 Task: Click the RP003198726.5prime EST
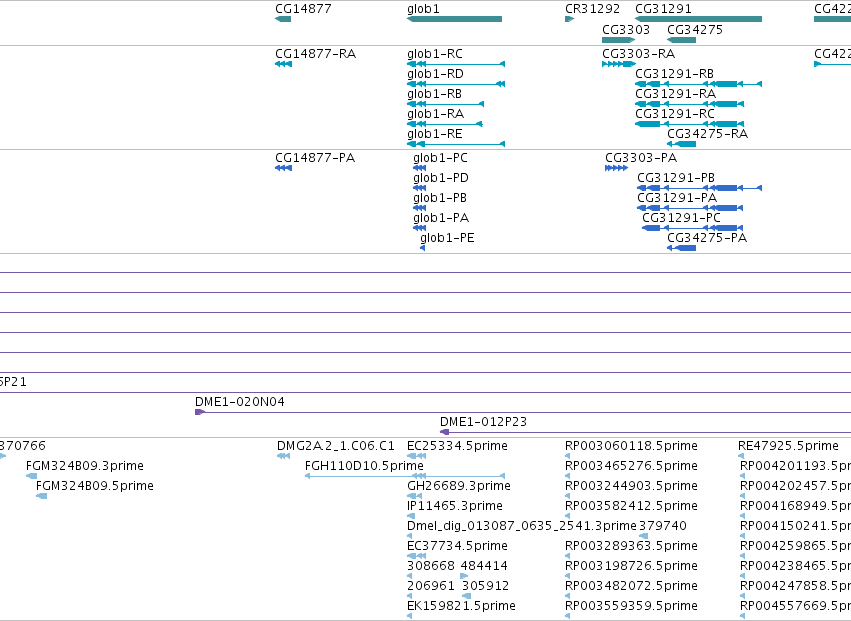point(567,576)
